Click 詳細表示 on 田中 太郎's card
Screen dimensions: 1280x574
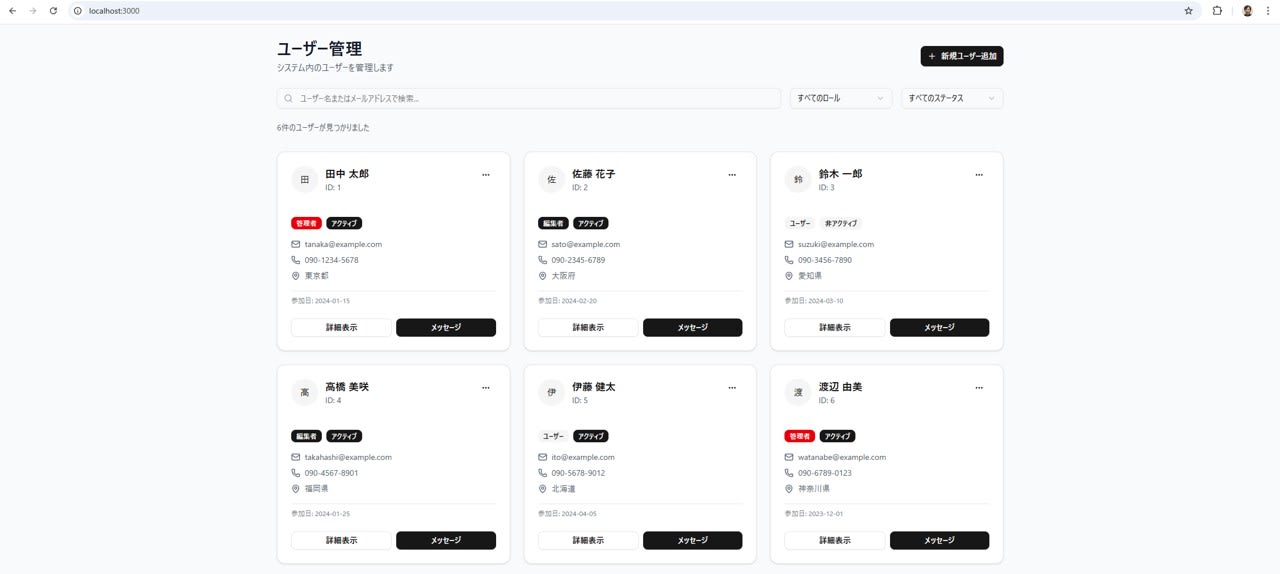(341, 327)
